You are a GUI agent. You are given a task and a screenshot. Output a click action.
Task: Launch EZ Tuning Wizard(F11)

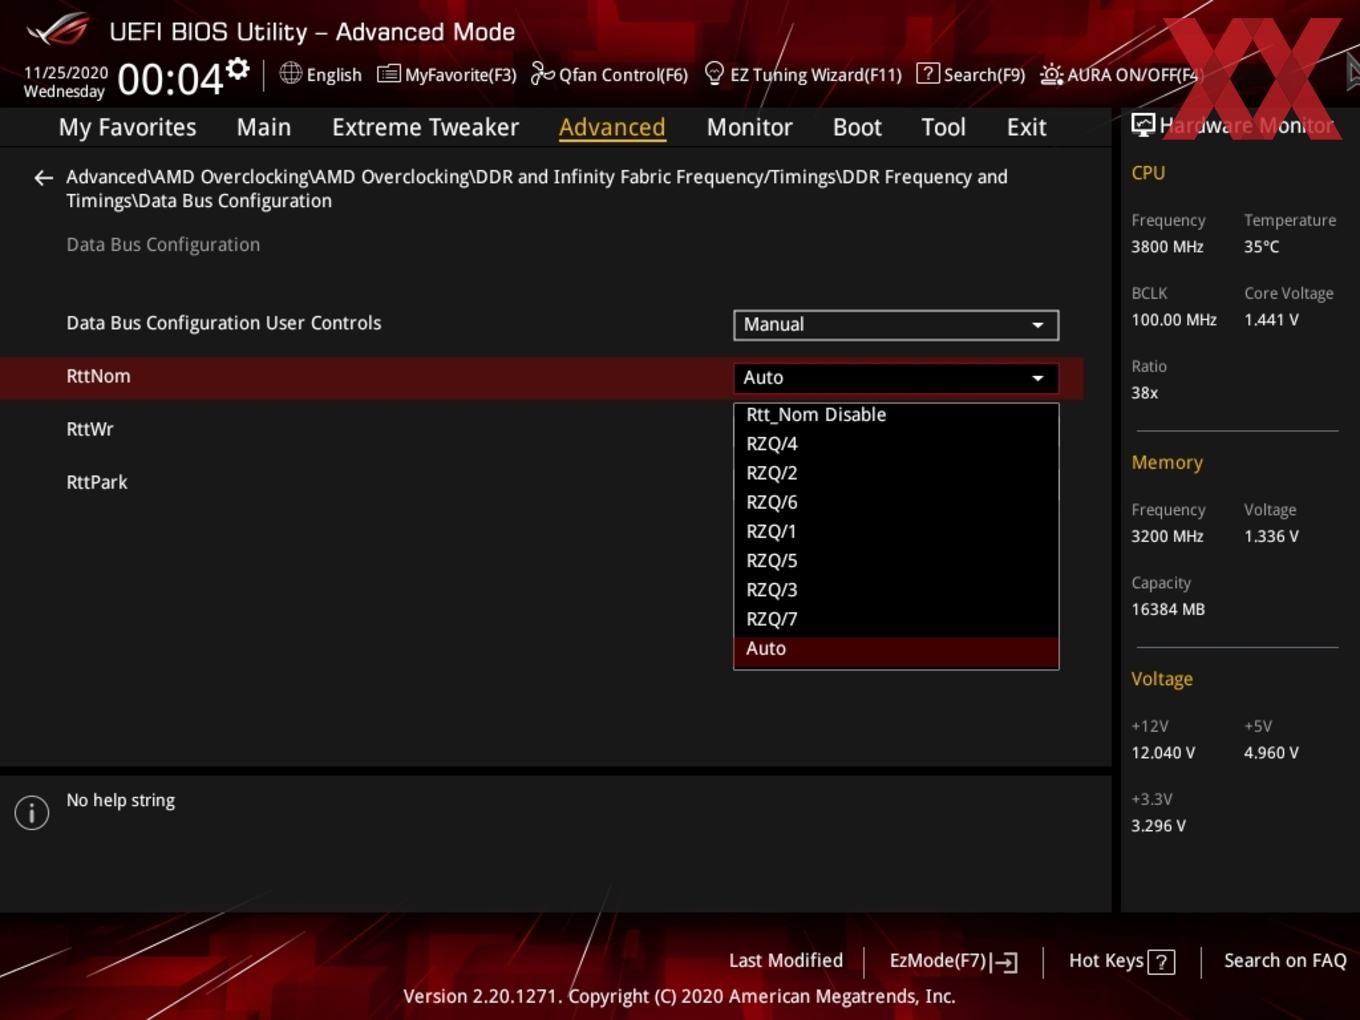click(803, 74)
